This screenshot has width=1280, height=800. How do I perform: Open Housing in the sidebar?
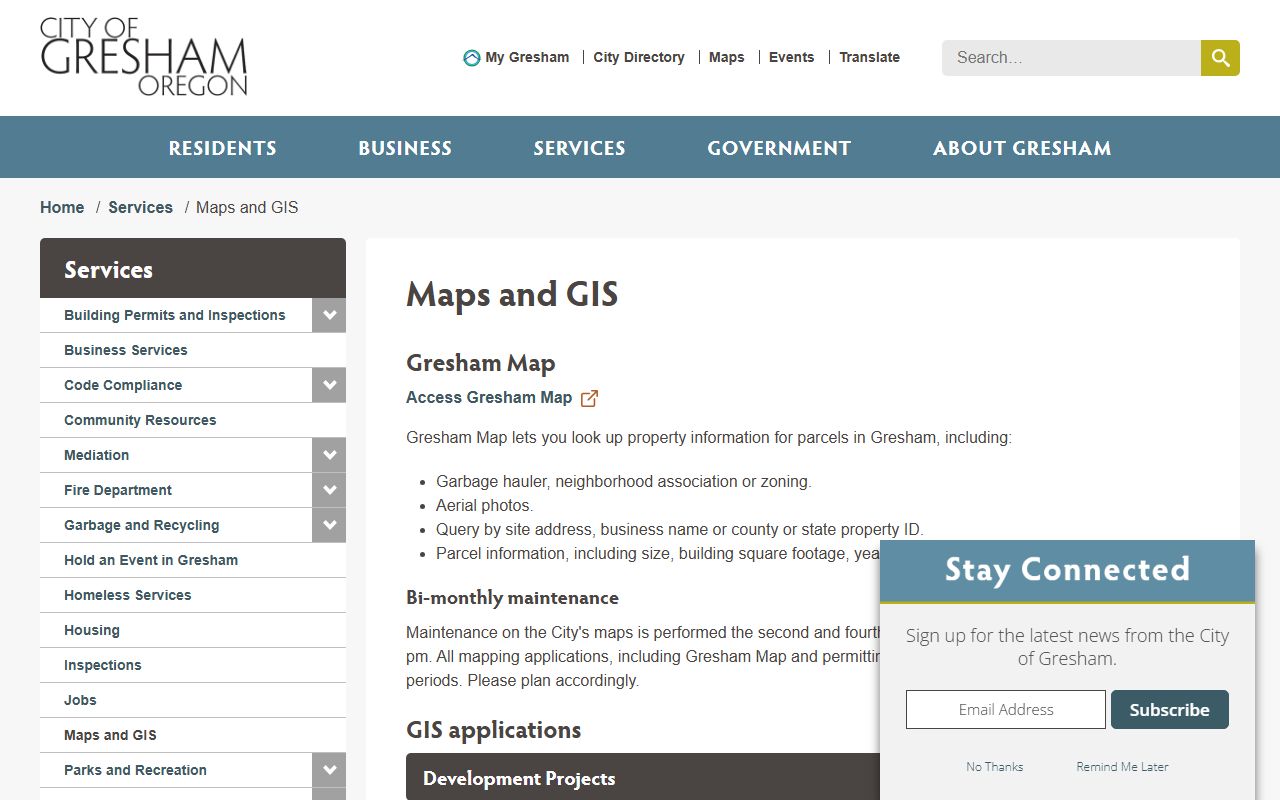(x=92, y=630)
